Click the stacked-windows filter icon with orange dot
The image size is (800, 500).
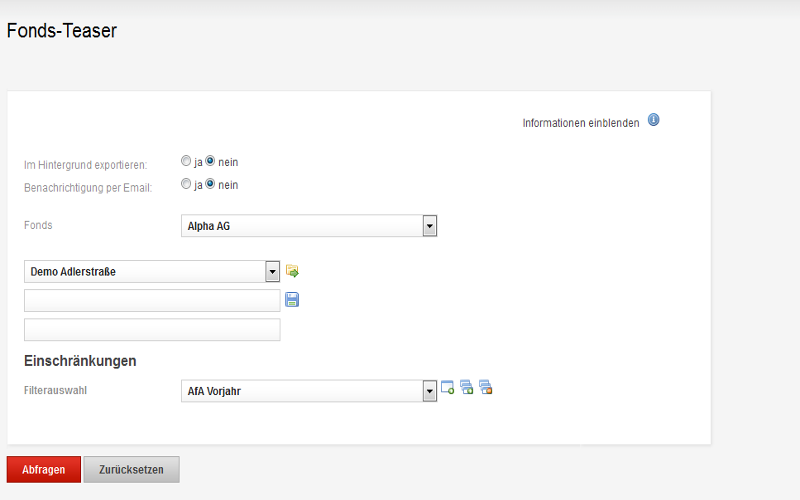click(x=486, y=387)
